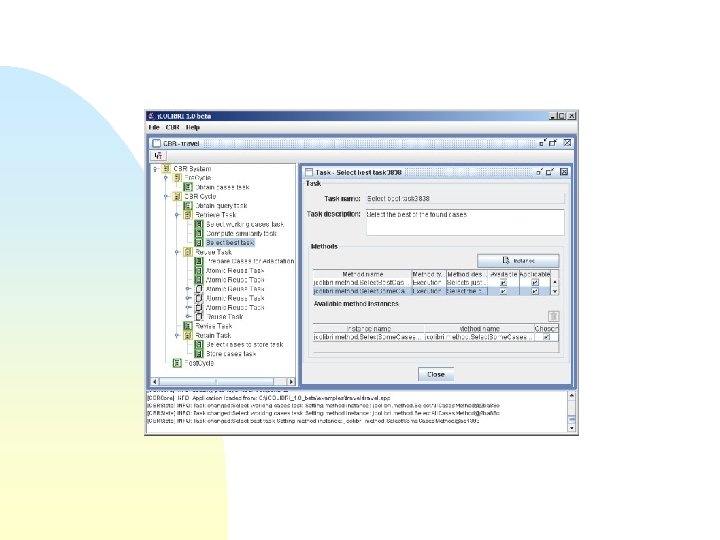720x540 pixels.
Task: Iconify the Task - Select best task frame
Action: pos(539,172)
